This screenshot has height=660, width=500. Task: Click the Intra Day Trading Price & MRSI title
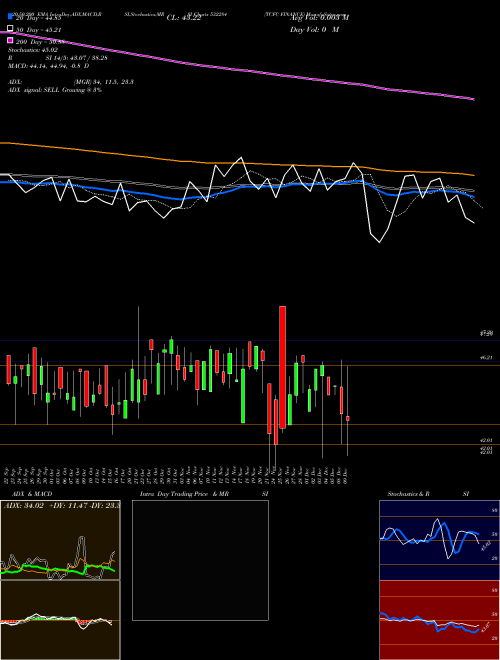pos(204,494)
